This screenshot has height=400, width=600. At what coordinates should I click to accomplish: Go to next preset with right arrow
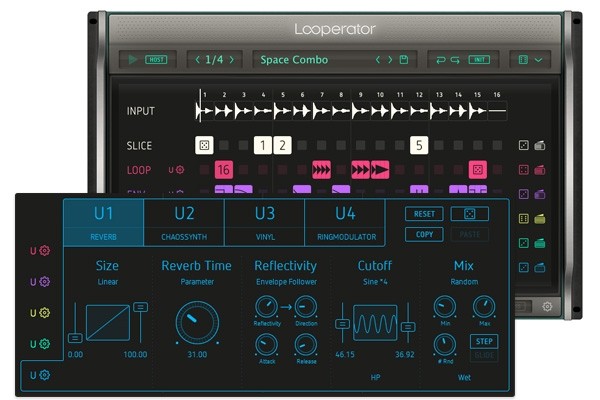point(390,59)
